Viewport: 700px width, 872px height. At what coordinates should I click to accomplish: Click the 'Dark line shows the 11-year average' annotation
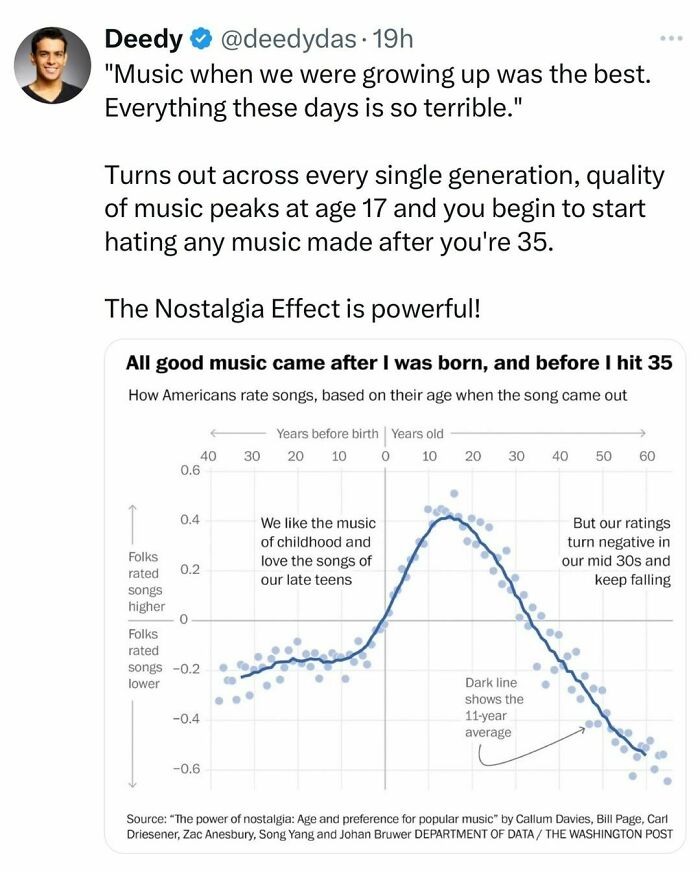pyautogui.click(x=494, y=707)
